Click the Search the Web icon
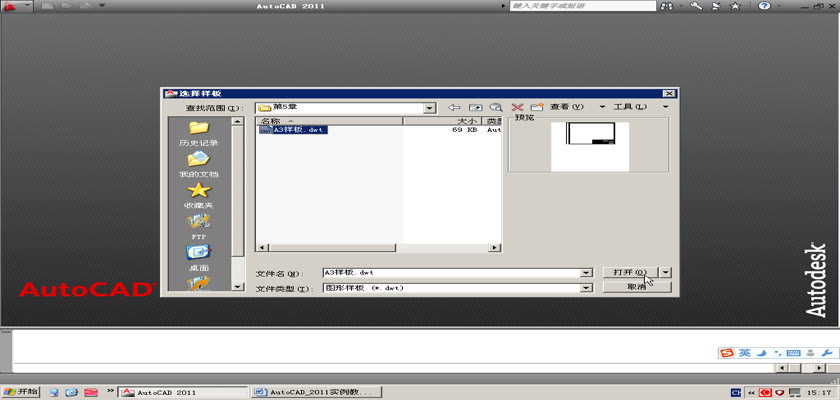 tap(496, 108)
